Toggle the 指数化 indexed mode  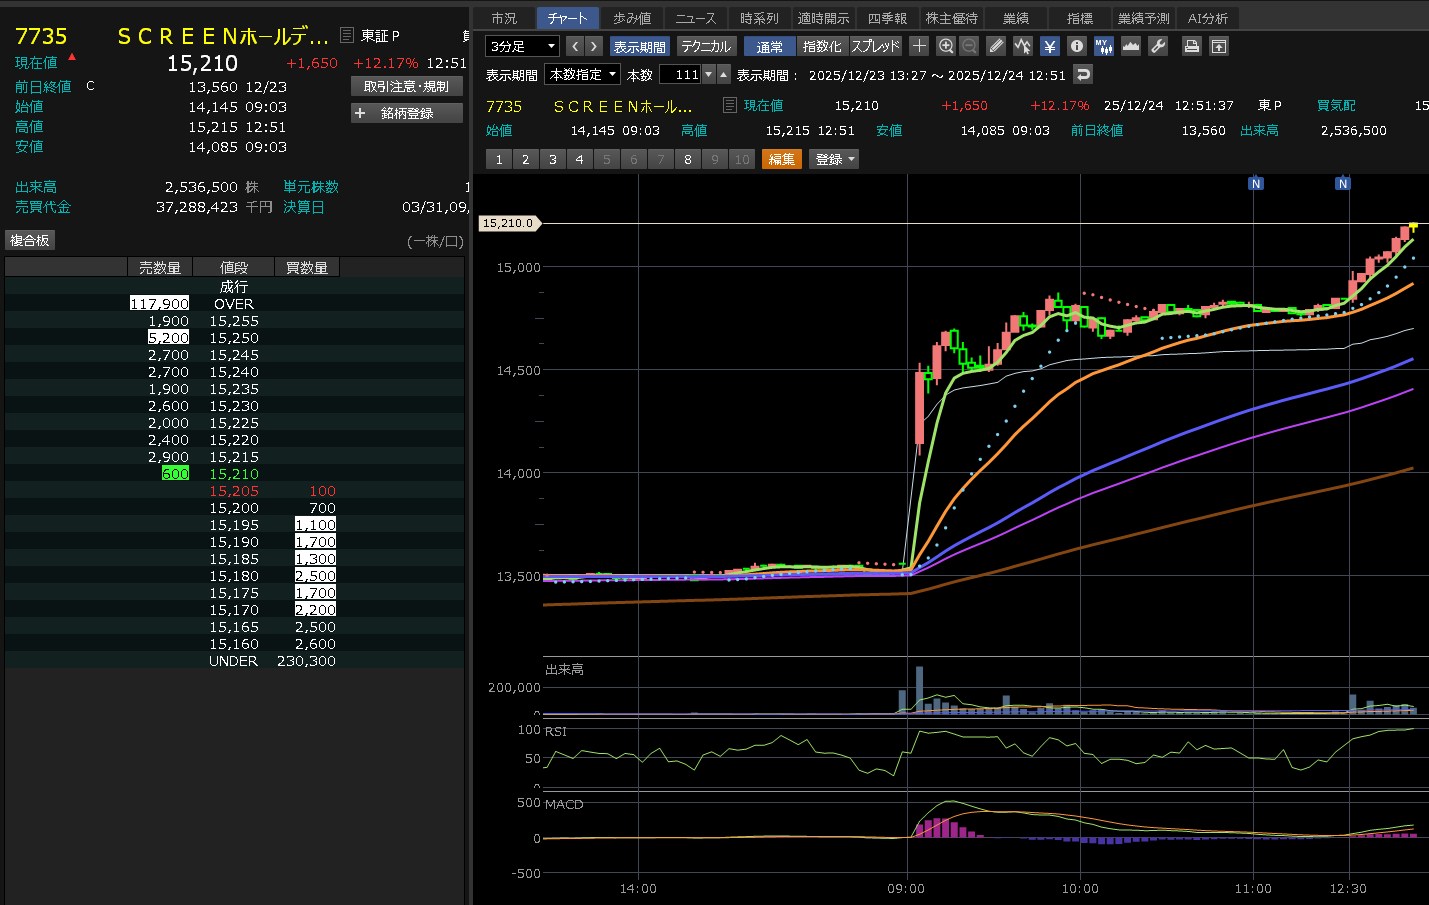pos(823,46)
